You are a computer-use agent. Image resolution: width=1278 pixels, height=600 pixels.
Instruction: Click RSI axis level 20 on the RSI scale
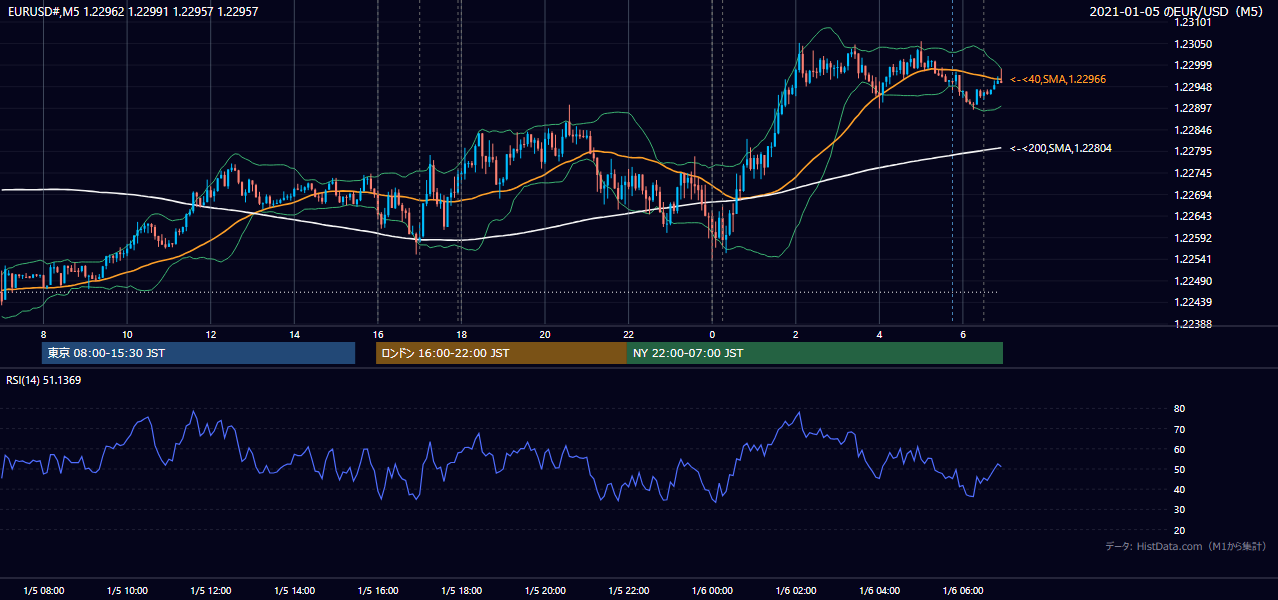pyautogui.click(x=1180, y=530)
